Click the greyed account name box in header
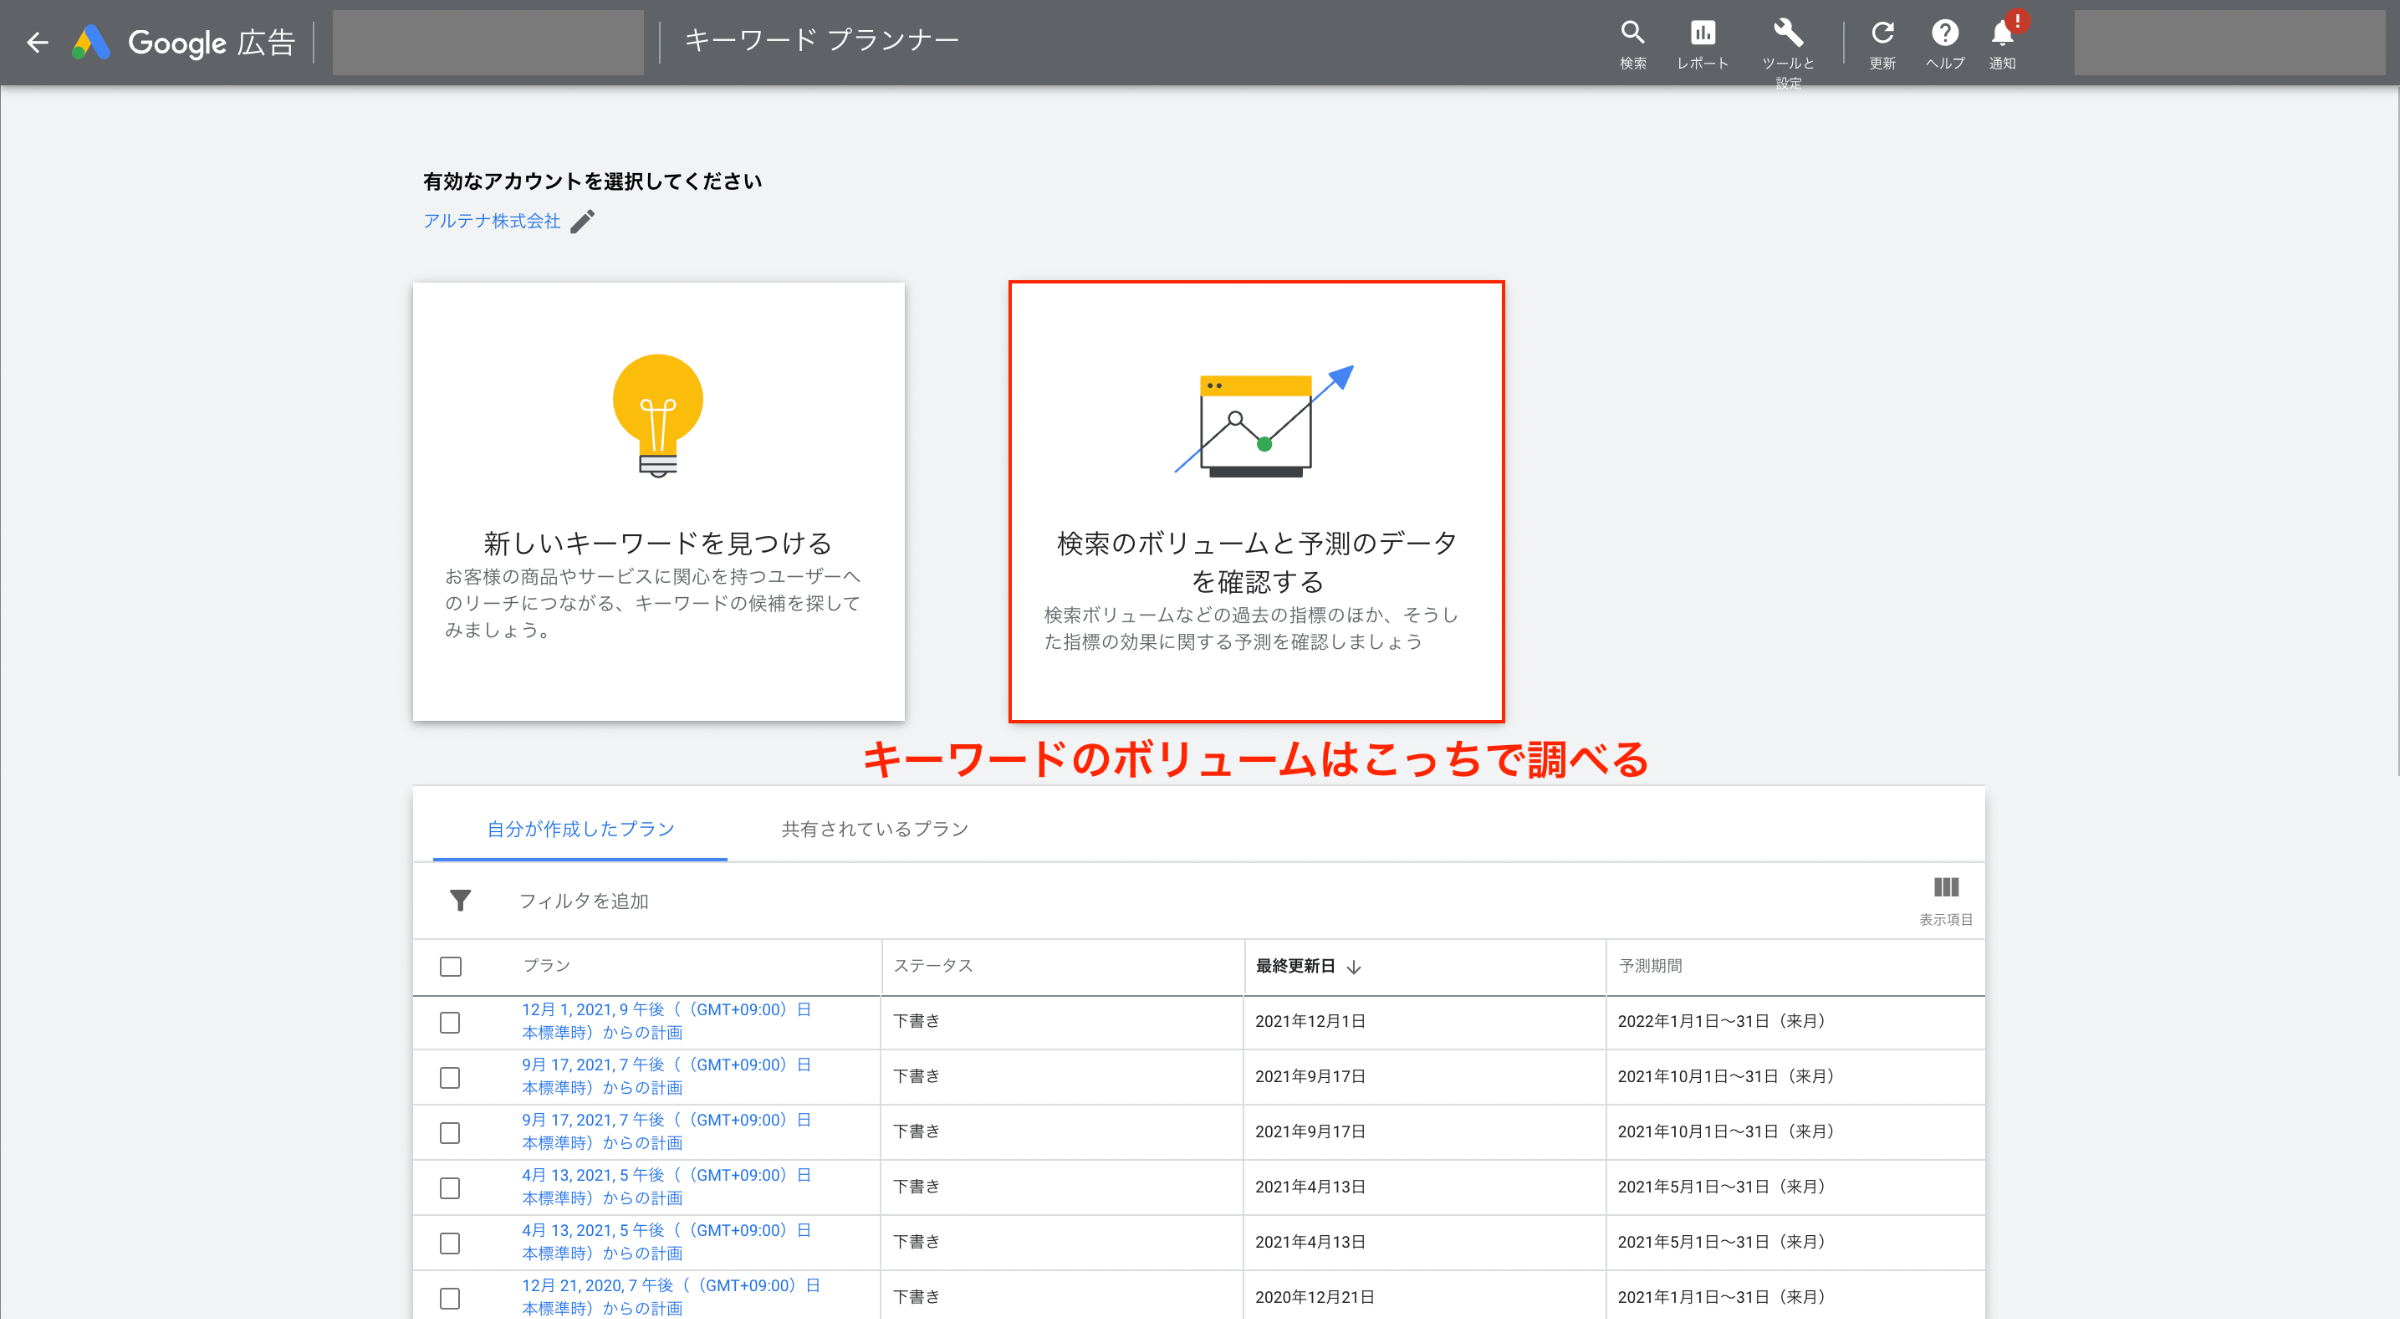The height and width of the screenshot is (1319, 2400). (488, 42)
